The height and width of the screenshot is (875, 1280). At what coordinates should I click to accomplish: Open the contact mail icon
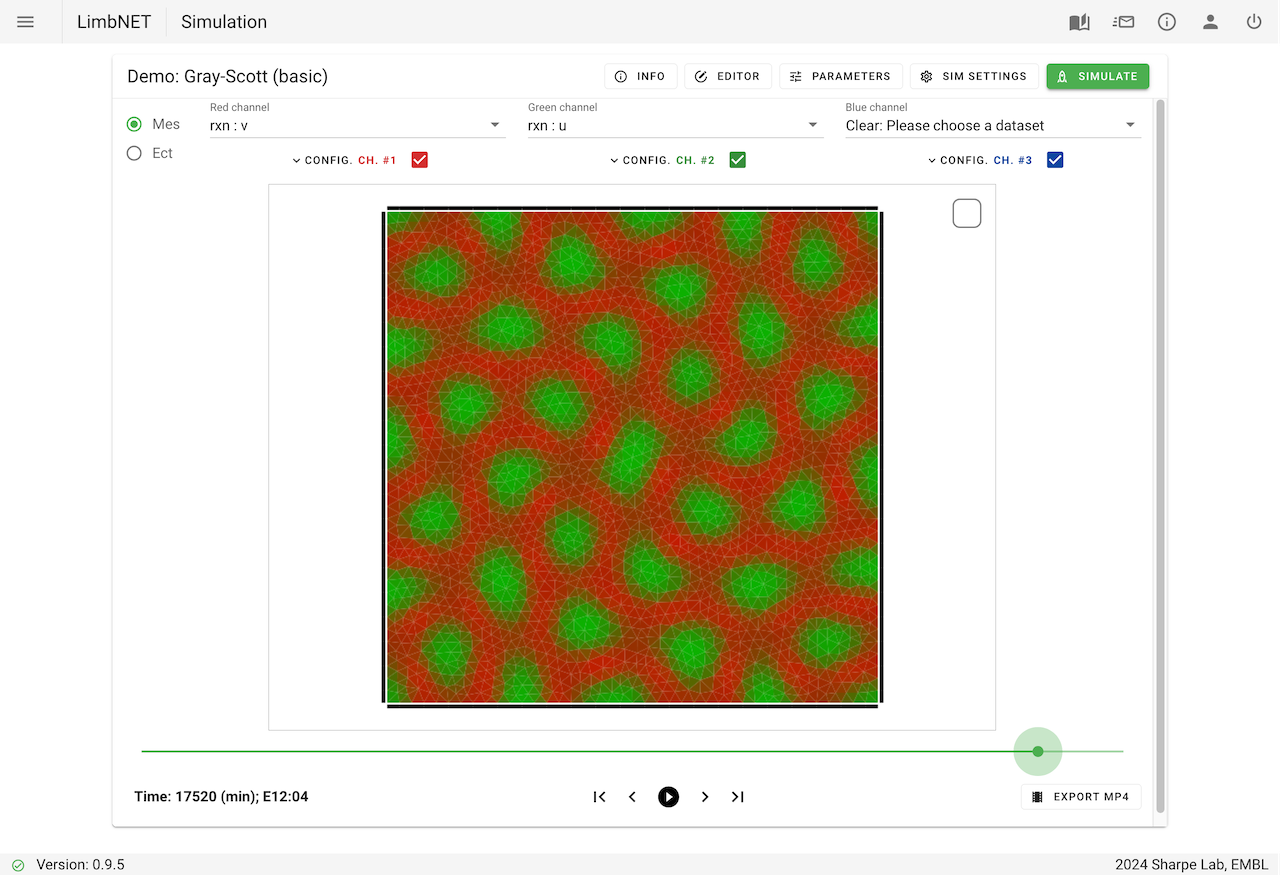click(x=1123, y=22)
